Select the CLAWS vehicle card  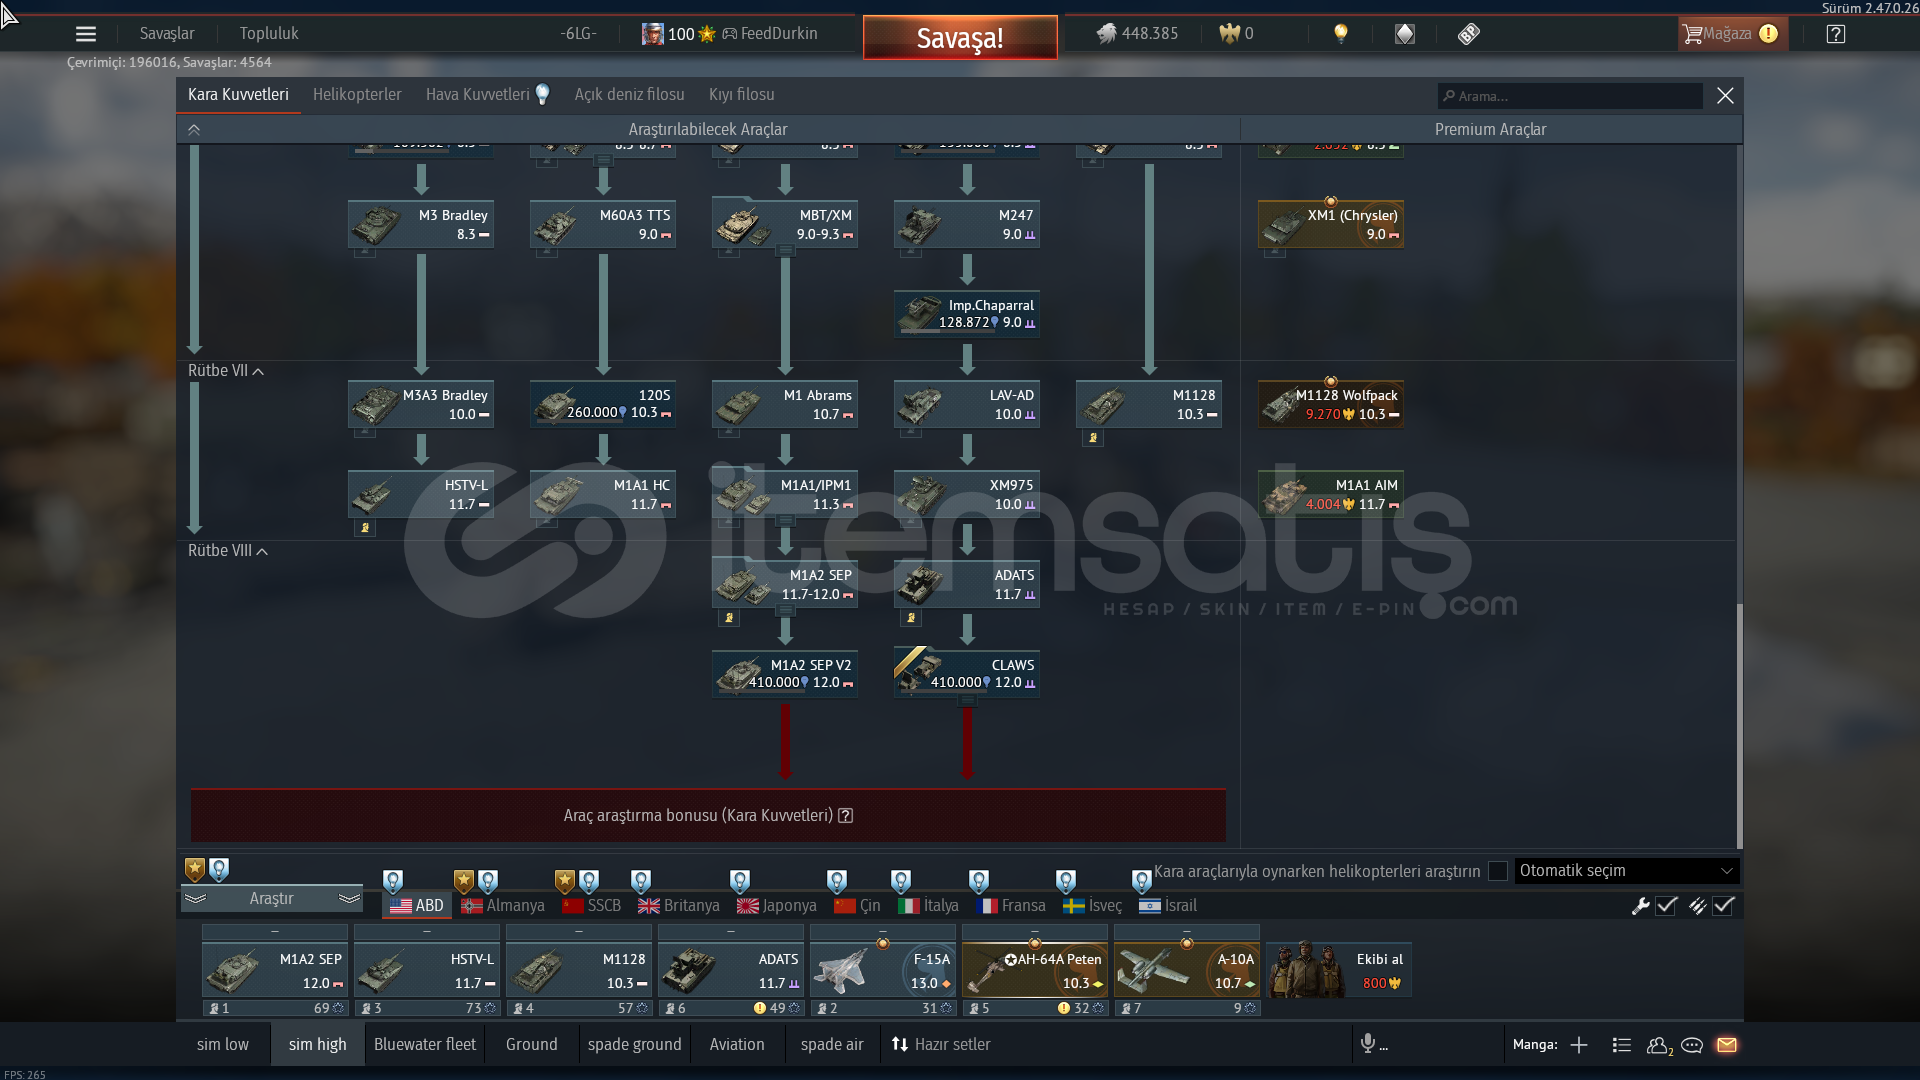coord(967,674)
